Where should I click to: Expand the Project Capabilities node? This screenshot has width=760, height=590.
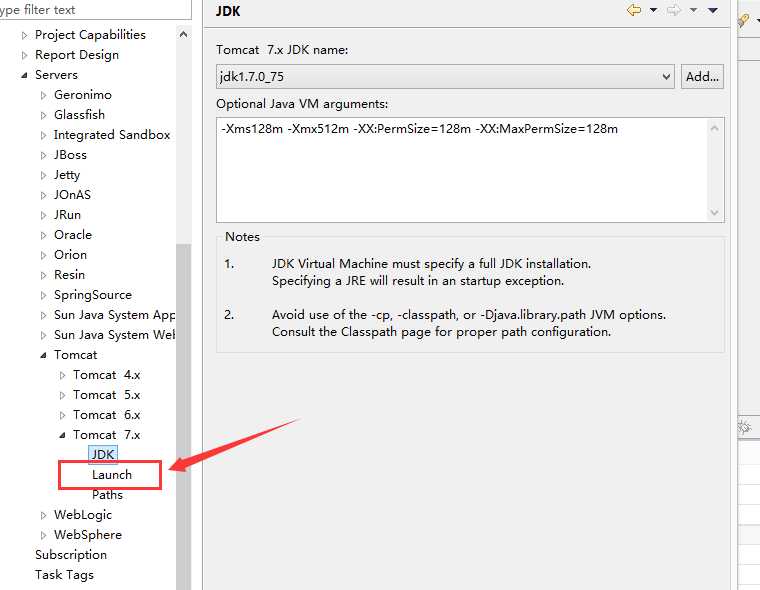(25, 35)
